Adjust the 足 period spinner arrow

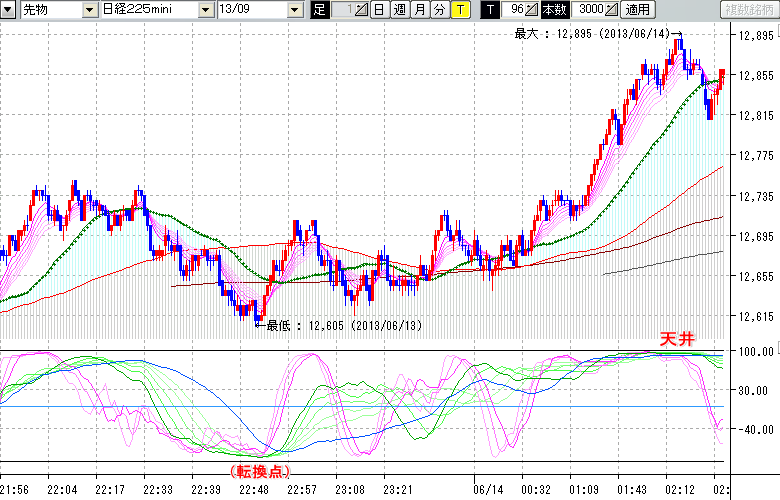[361, 9]
